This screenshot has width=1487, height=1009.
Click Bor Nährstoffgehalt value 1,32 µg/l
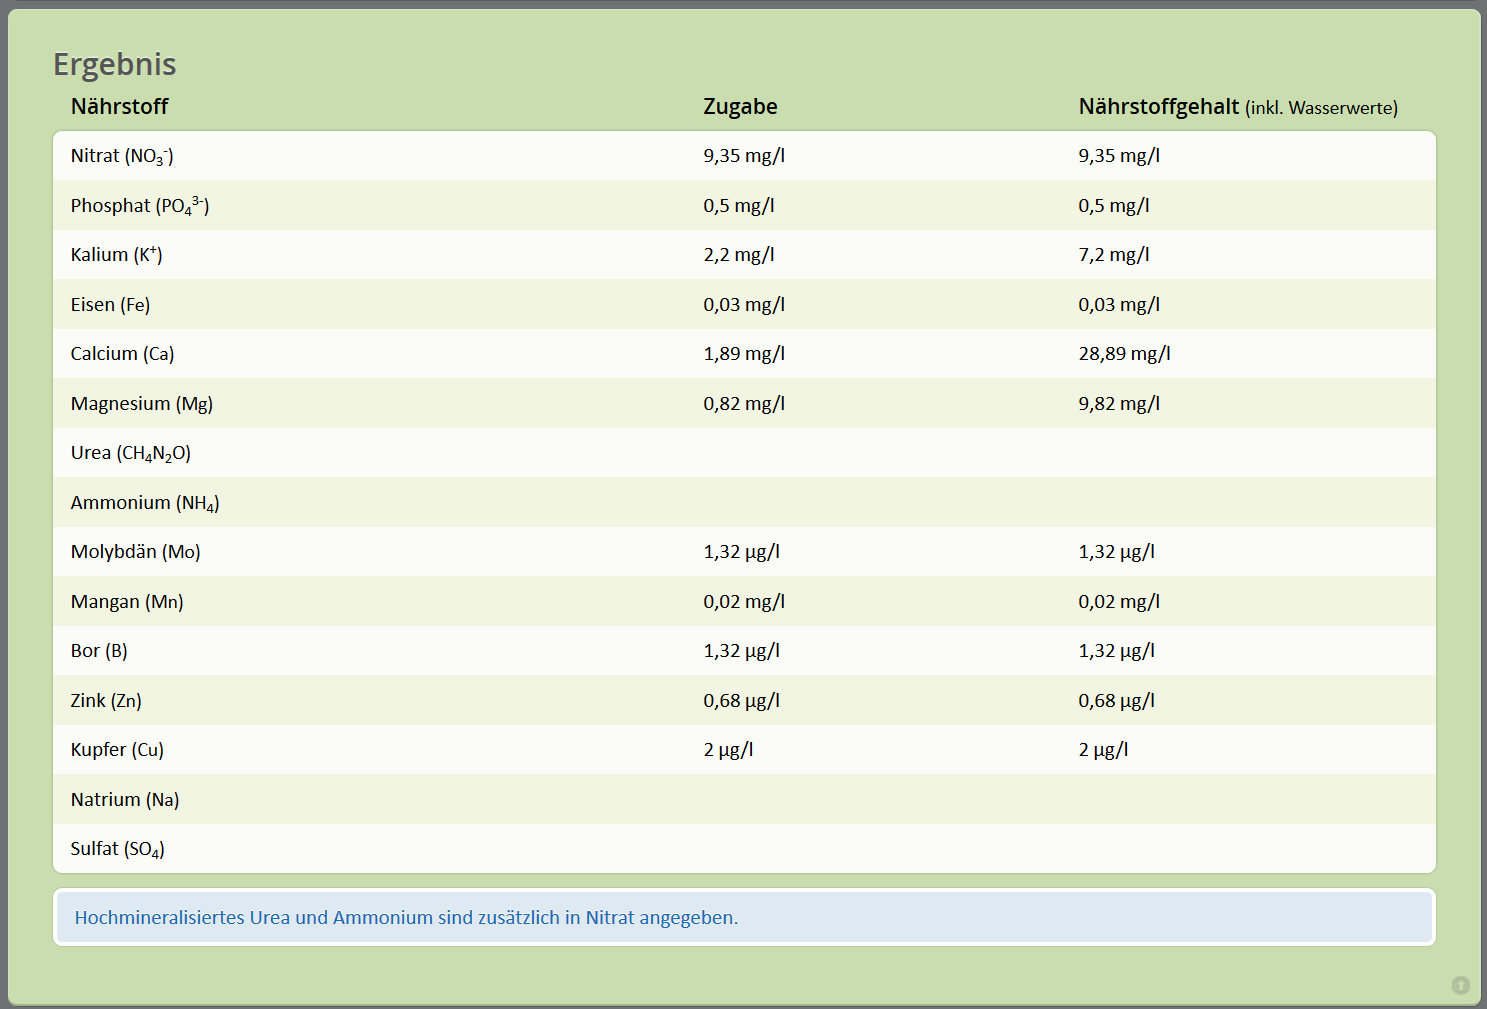click(x=1116, y=650)
